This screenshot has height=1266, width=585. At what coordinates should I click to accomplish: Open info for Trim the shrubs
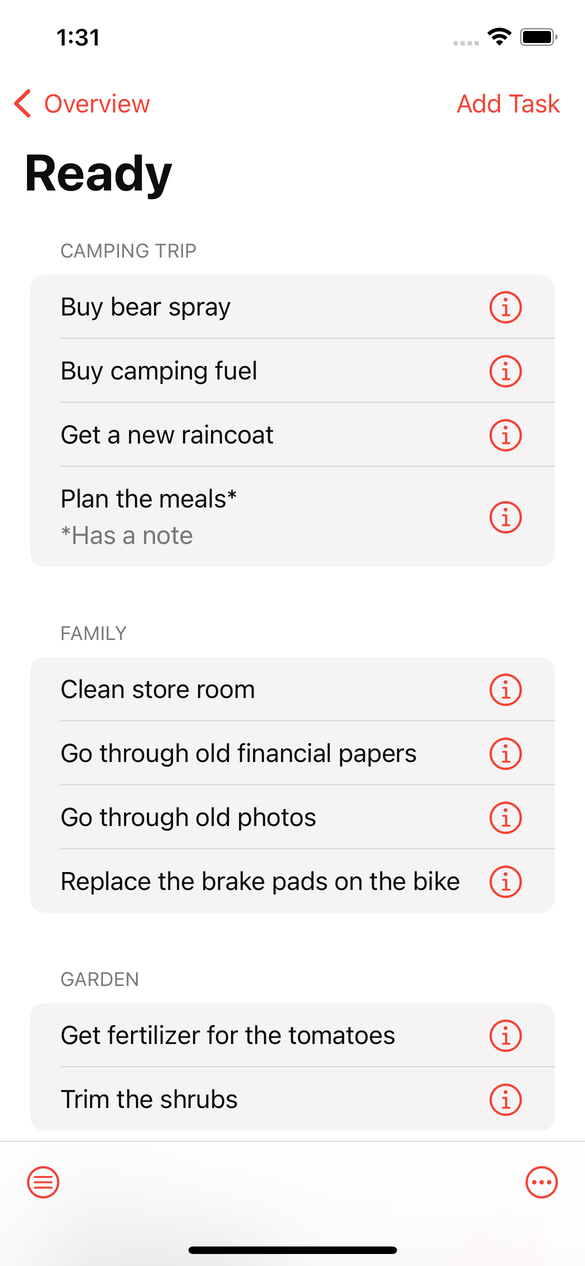click(505, 1099)
